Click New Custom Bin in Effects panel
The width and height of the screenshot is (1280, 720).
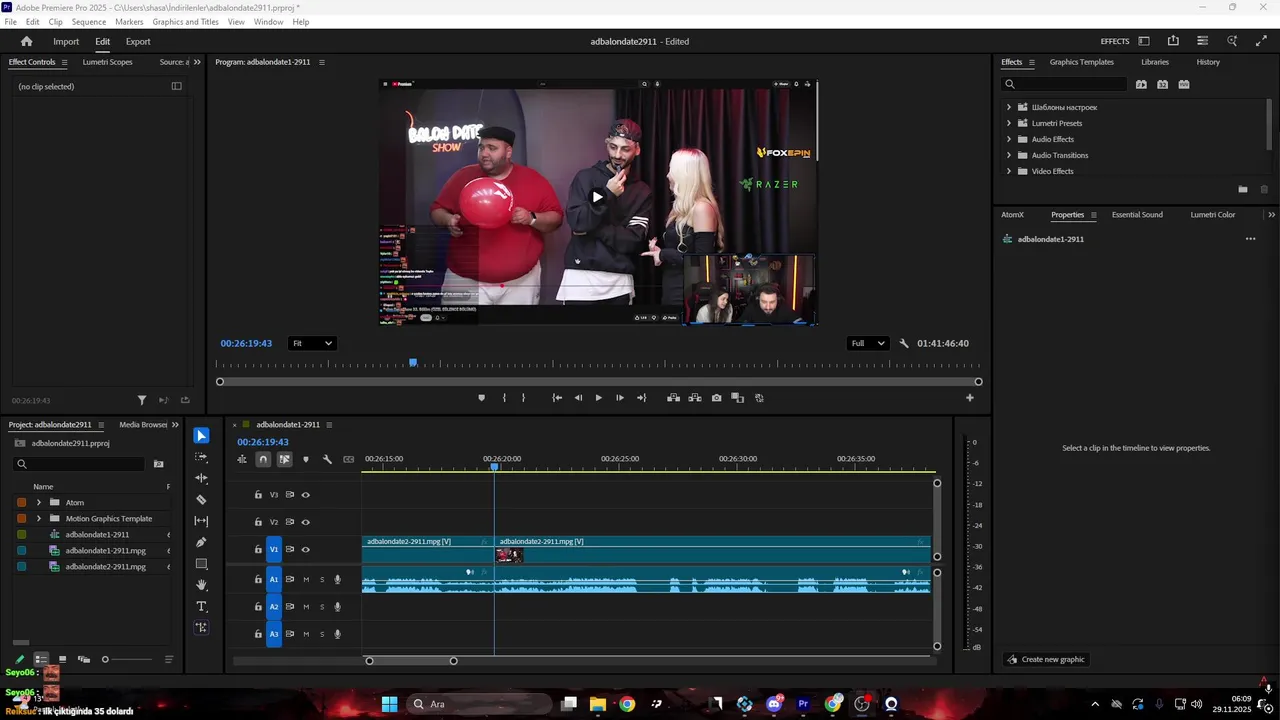click(1242, 189)
